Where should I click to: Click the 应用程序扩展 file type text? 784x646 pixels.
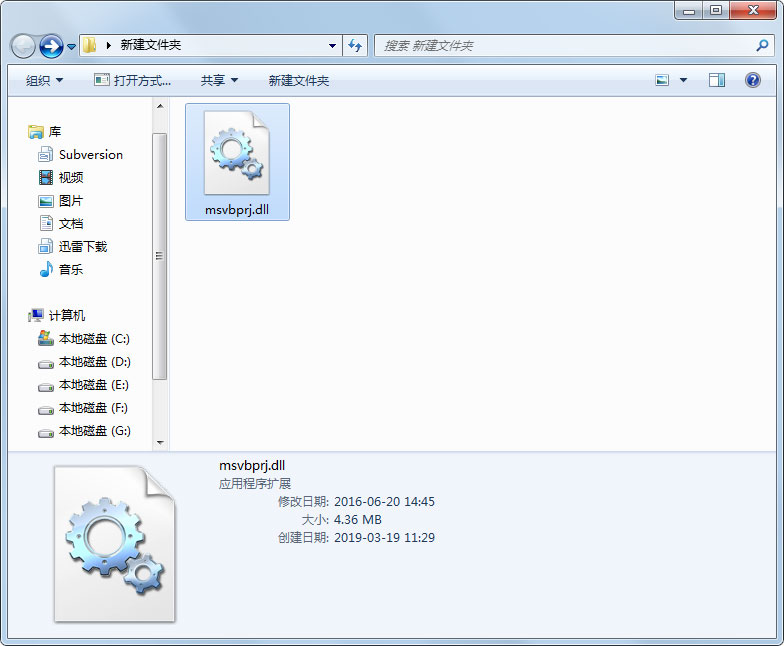[254, 484]
